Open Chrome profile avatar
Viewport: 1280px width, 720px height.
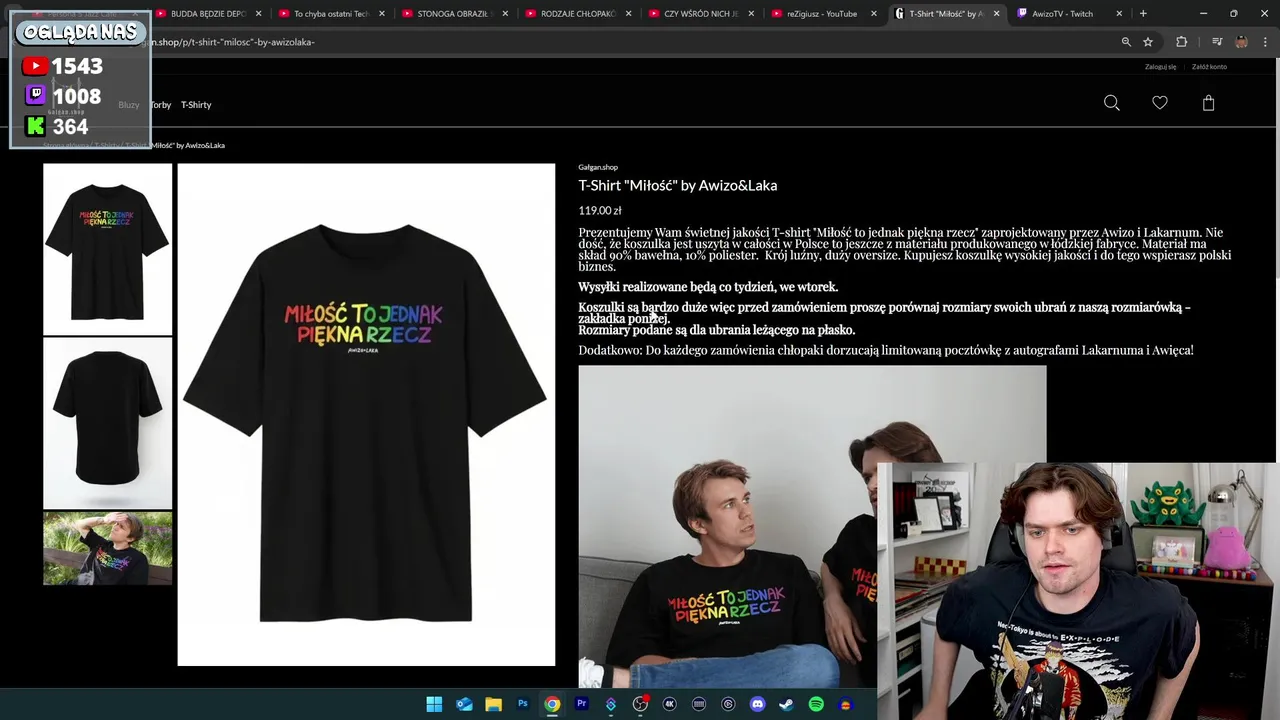[1241, 42]
